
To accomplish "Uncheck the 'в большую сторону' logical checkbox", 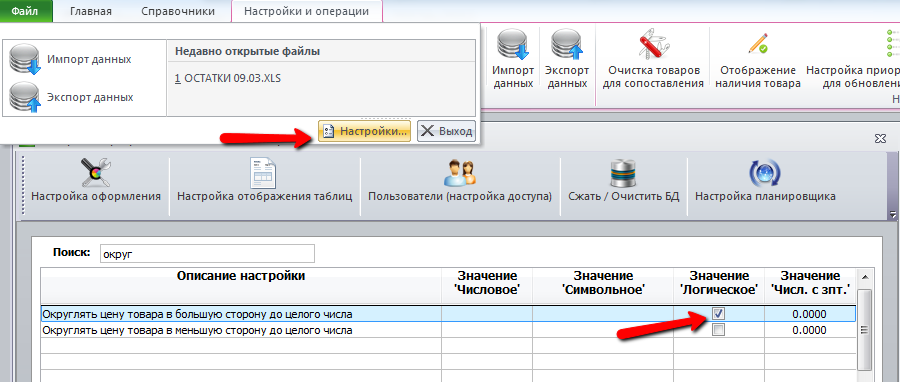I will click(x=718, y=314).
